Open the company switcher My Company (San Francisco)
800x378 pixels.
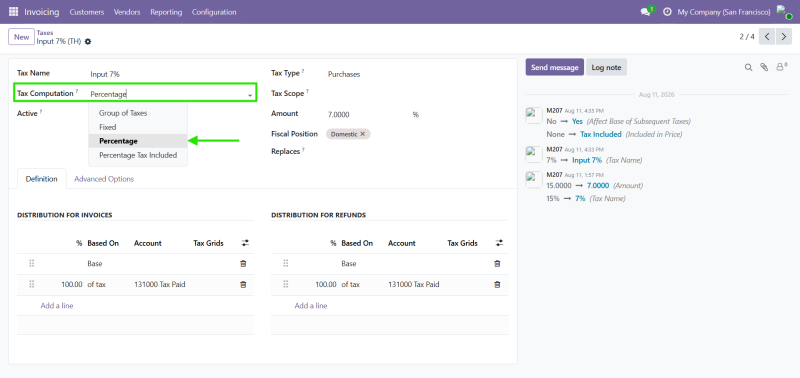[x=723, y=12]
